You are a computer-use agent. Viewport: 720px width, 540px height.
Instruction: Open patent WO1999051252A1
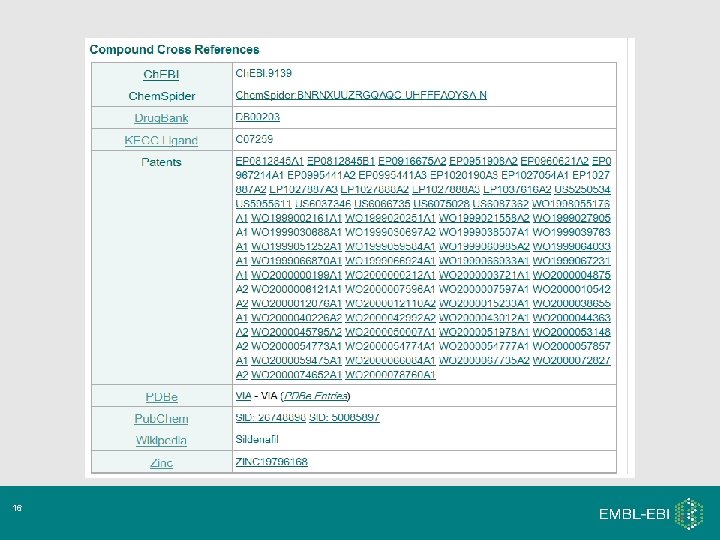[x=297, y=247]
